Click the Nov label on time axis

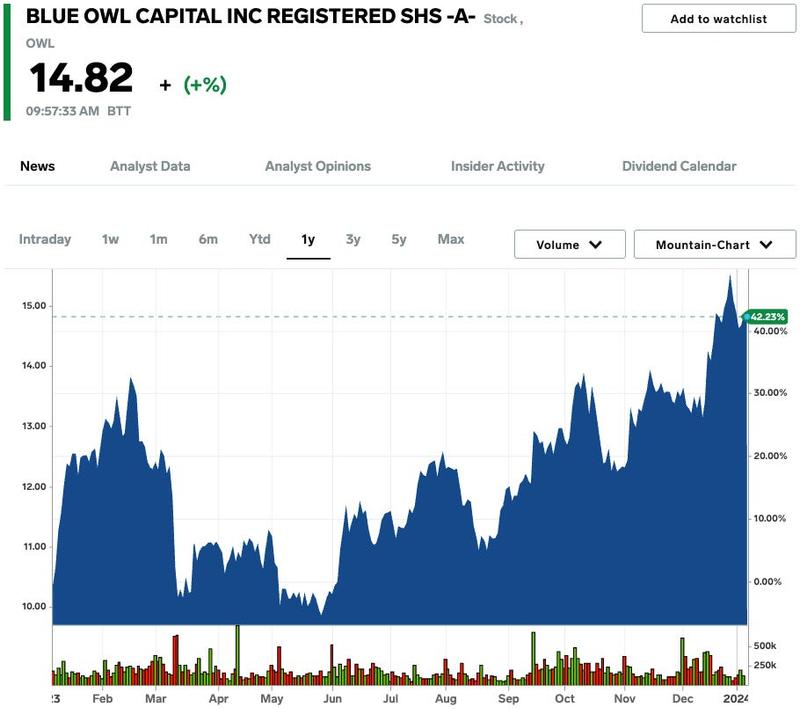pyautogui.click(x=624, y=698)
